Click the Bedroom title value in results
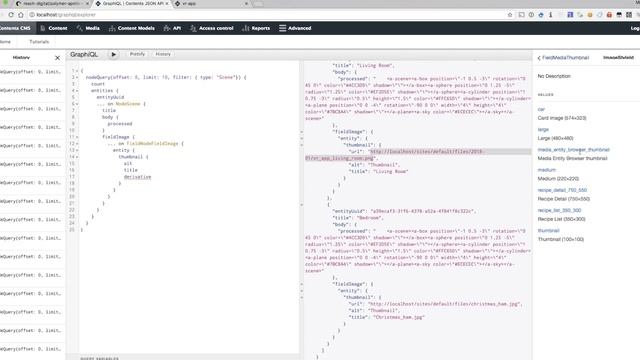Screen dimensions: 640x360 point(369,218)
